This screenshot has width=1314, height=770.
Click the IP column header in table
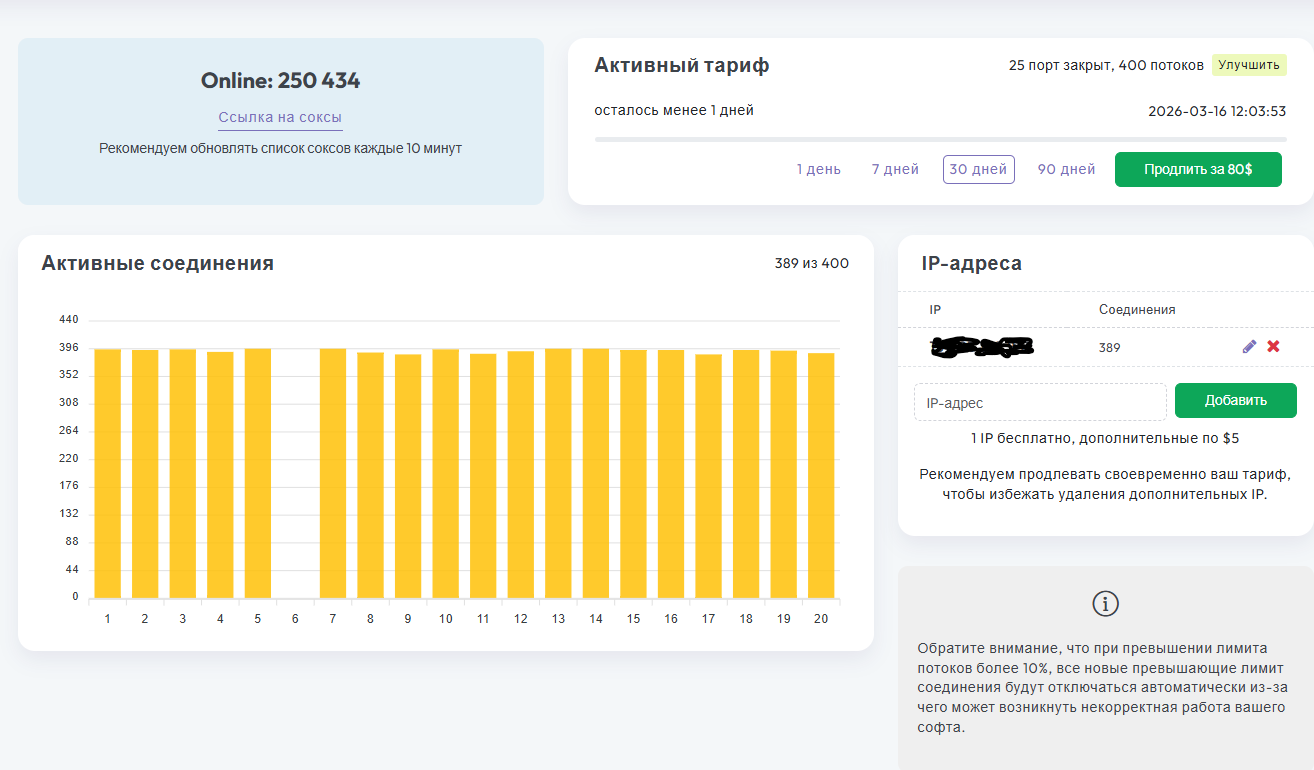935,310
